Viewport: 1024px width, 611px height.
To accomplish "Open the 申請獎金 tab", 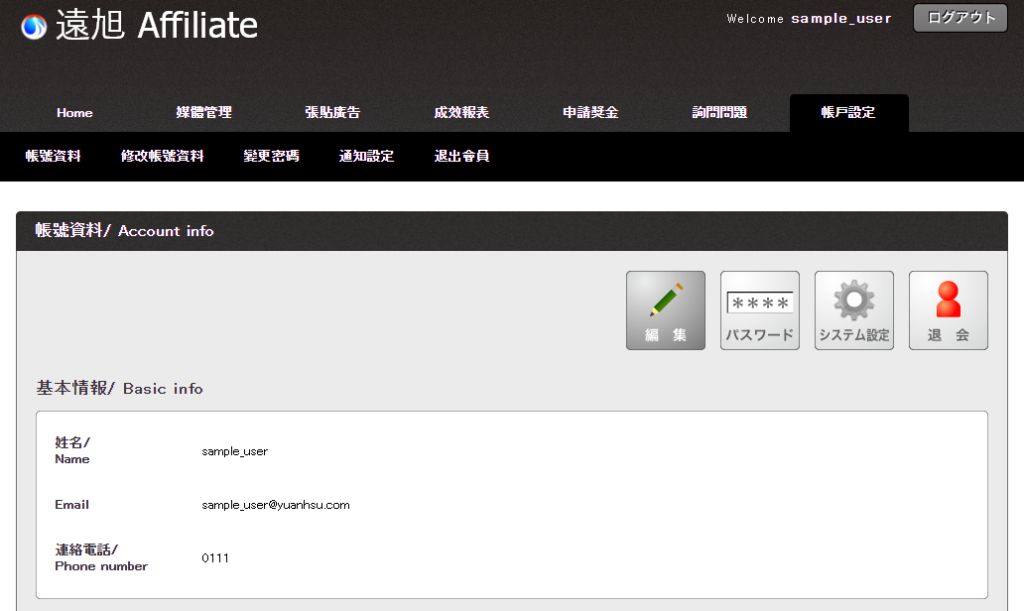I will (x=590, y=113).
